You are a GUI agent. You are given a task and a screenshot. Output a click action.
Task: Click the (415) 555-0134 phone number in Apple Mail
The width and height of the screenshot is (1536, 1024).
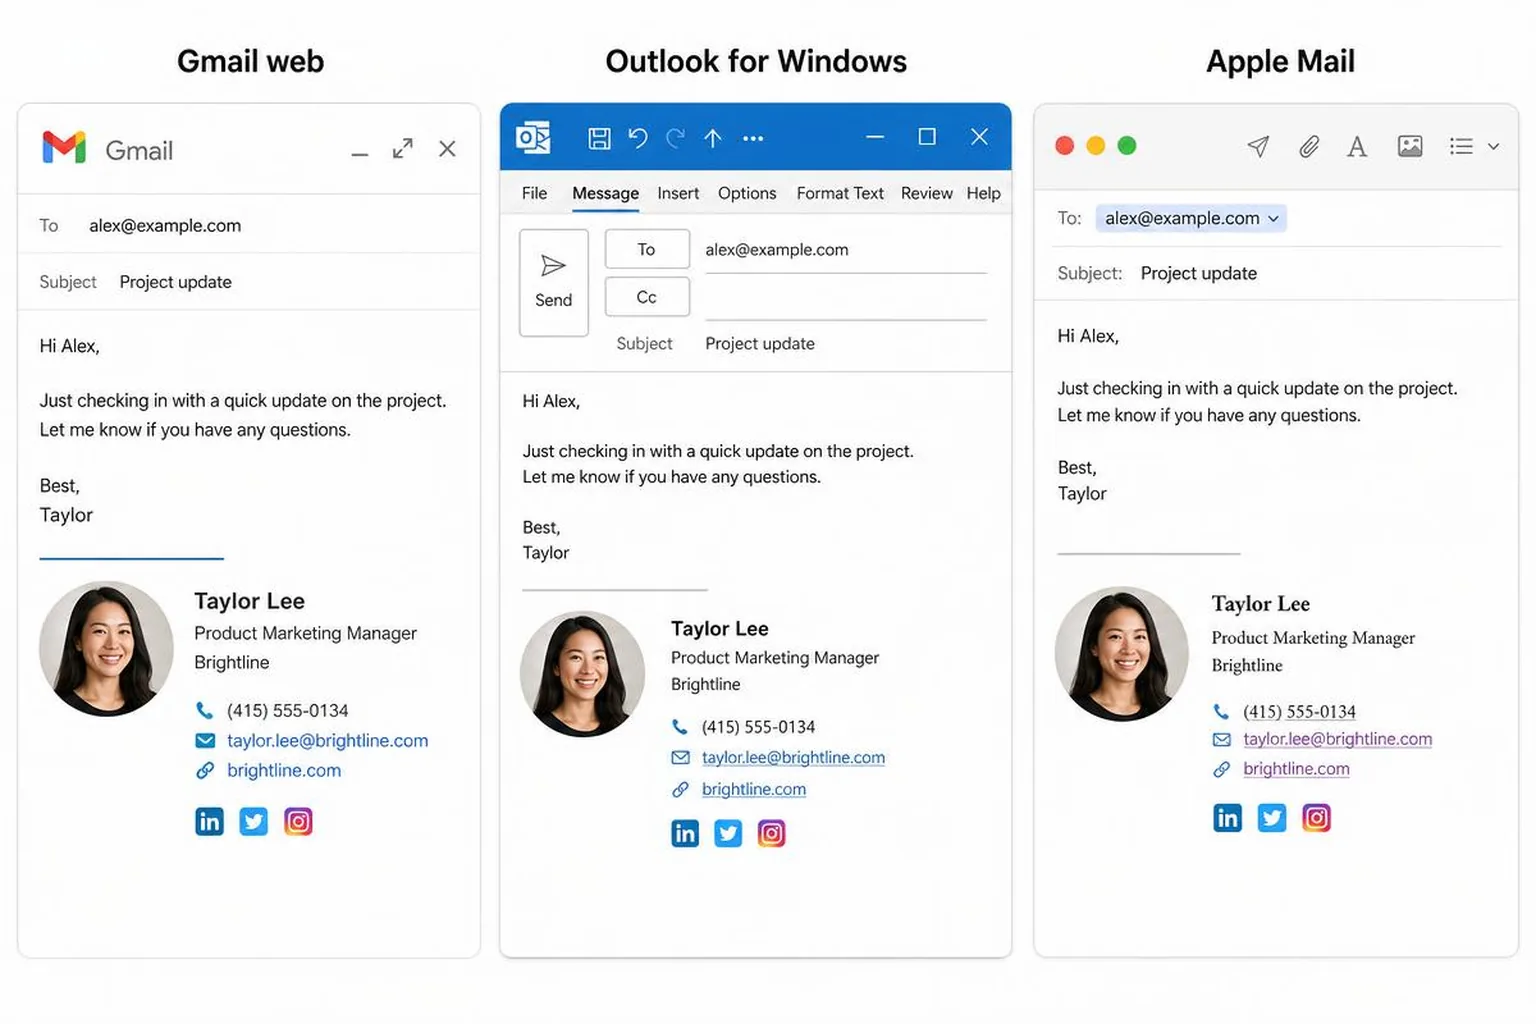(x=1299, y=712)
